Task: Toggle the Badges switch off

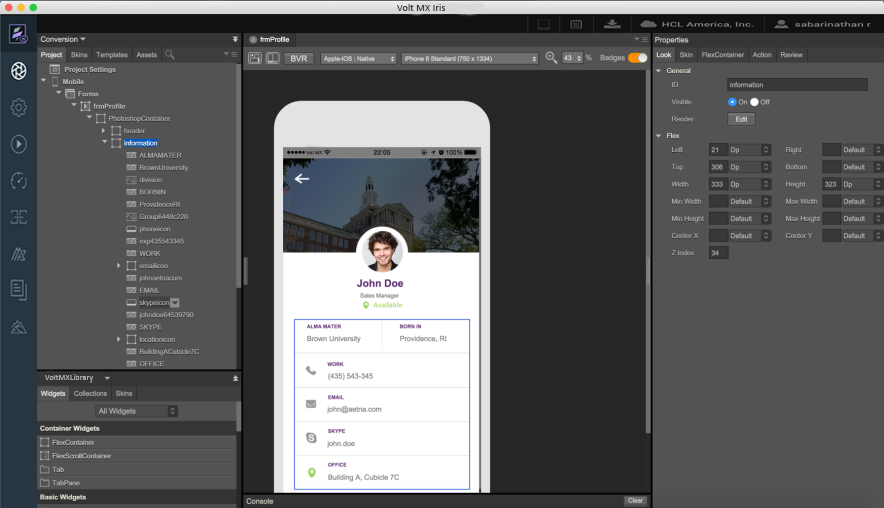Action: [637, 58]
